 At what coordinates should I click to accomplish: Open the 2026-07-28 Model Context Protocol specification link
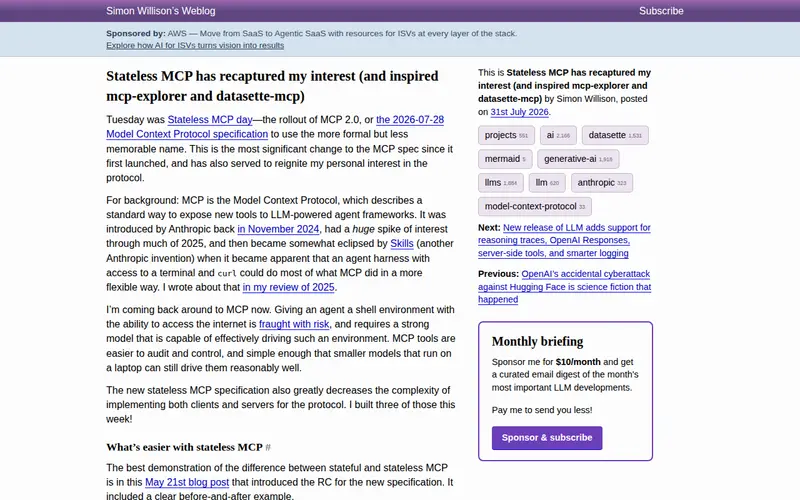pyautogui.click(x=275, y=127)
